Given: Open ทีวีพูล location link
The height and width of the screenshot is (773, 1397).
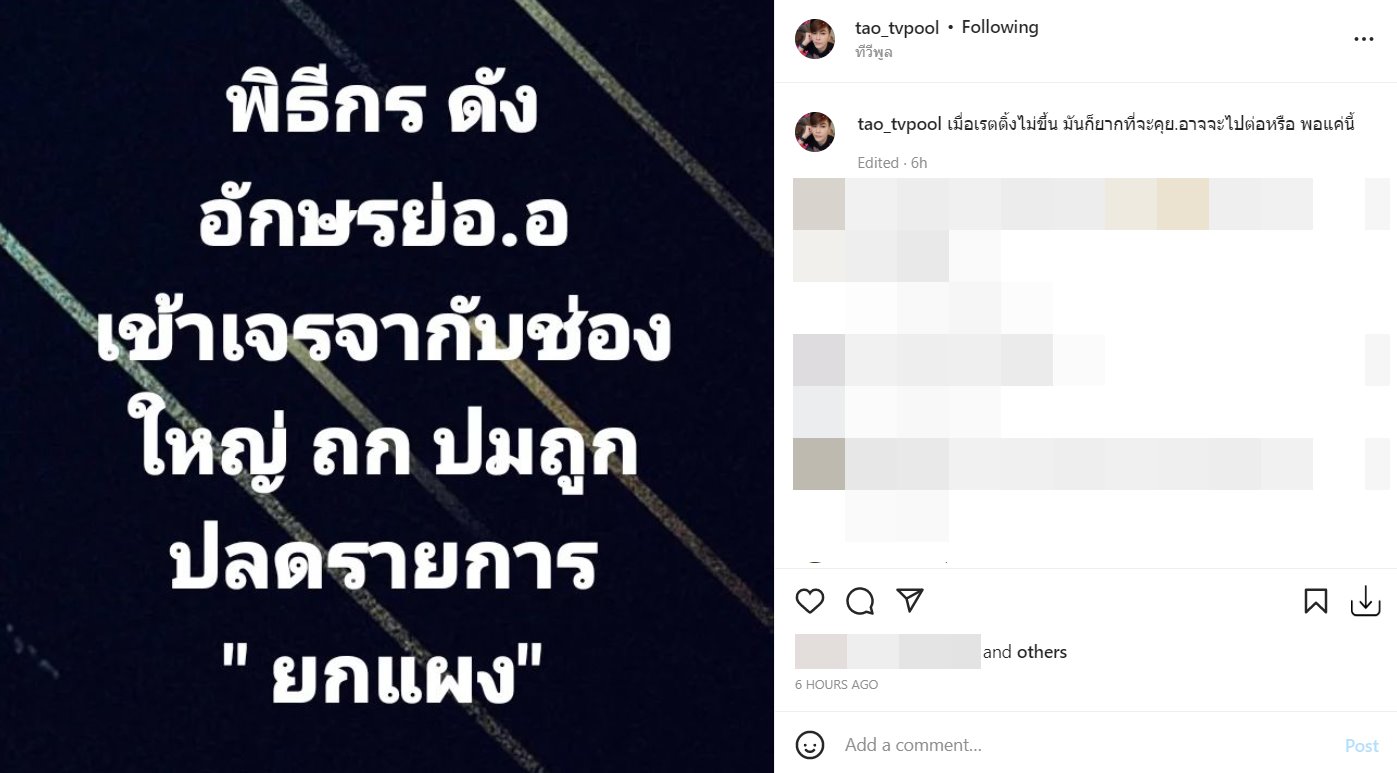Looking at the screenshot, I should click(x=874, y=52).
